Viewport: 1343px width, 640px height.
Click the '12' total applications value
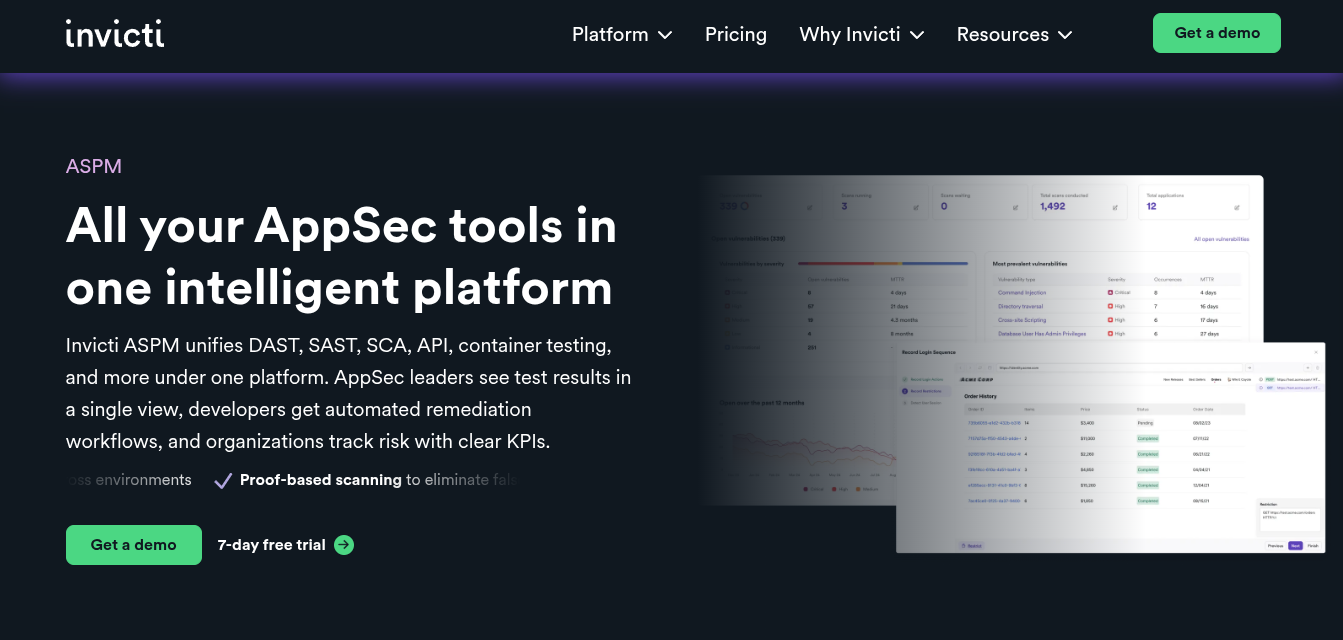click(1151, 206)
